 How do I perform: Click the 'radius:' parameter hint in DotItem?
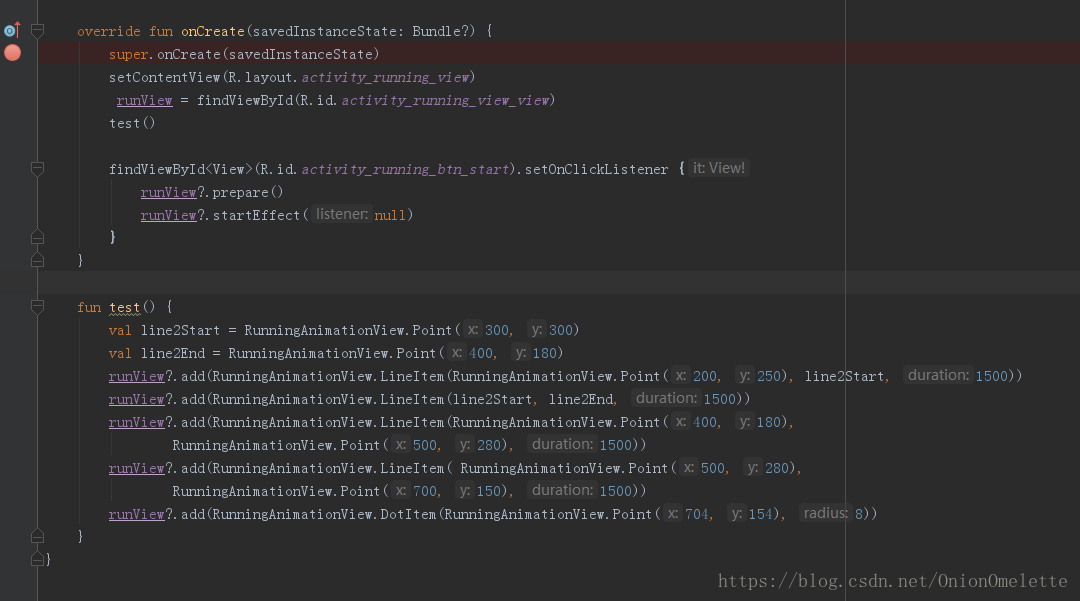pyautogui.click(x=825, y=513)
